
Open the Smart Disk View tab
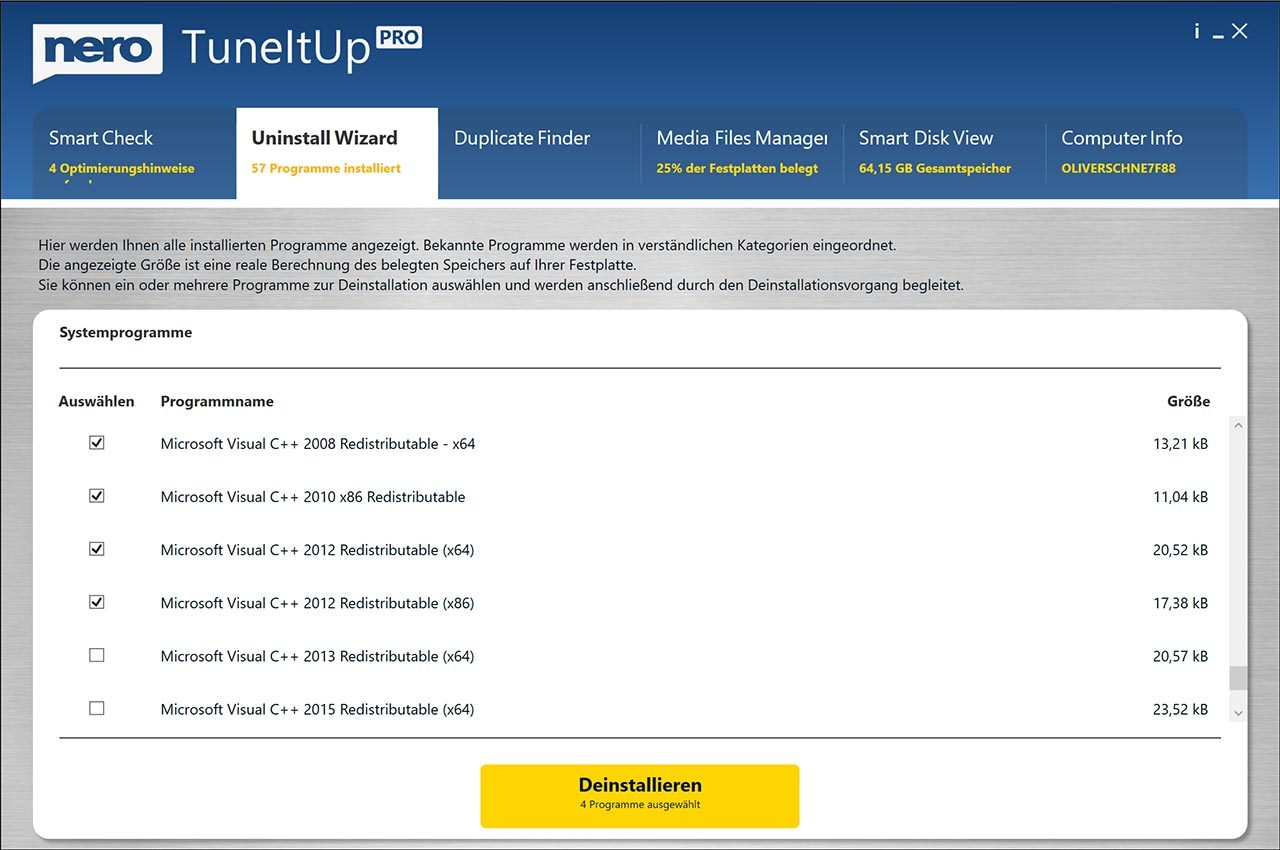(944, 153)
